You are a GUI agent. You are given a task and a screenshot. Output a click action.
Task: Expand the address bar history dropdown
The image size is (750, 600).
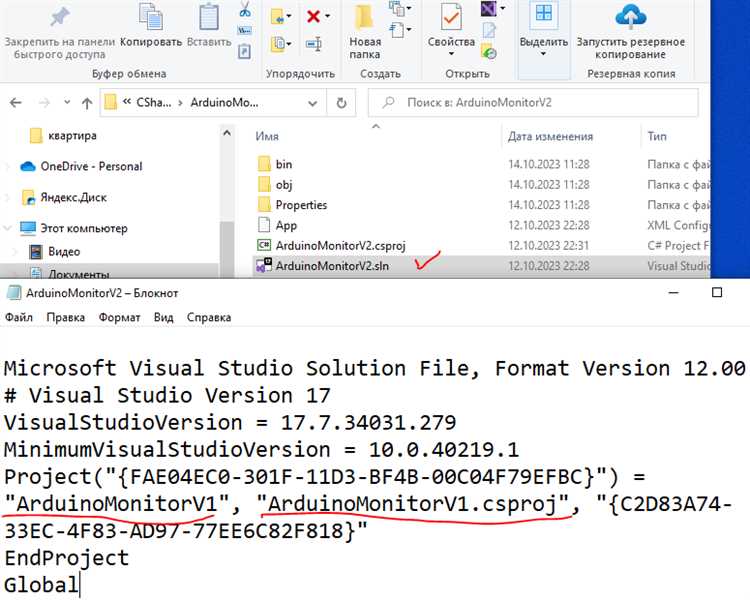(312, 103)
